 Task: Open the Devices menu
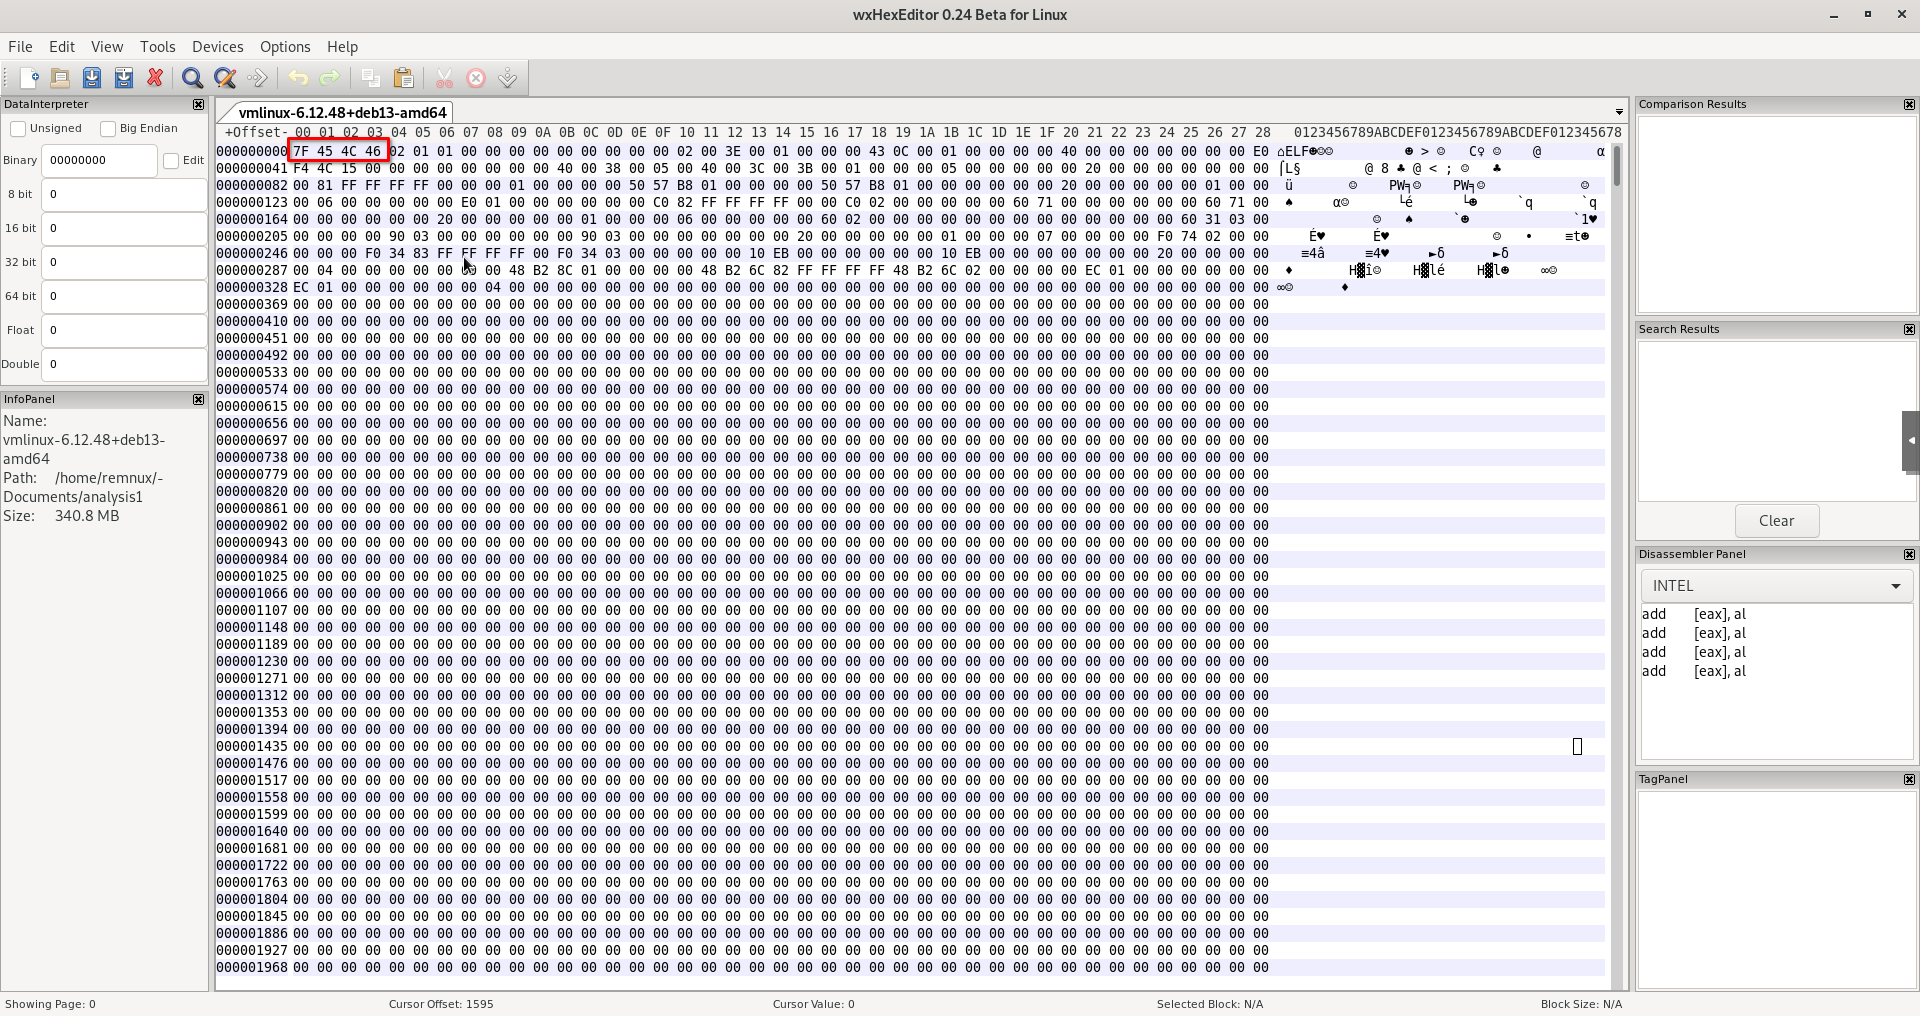(x=217, y=47)
